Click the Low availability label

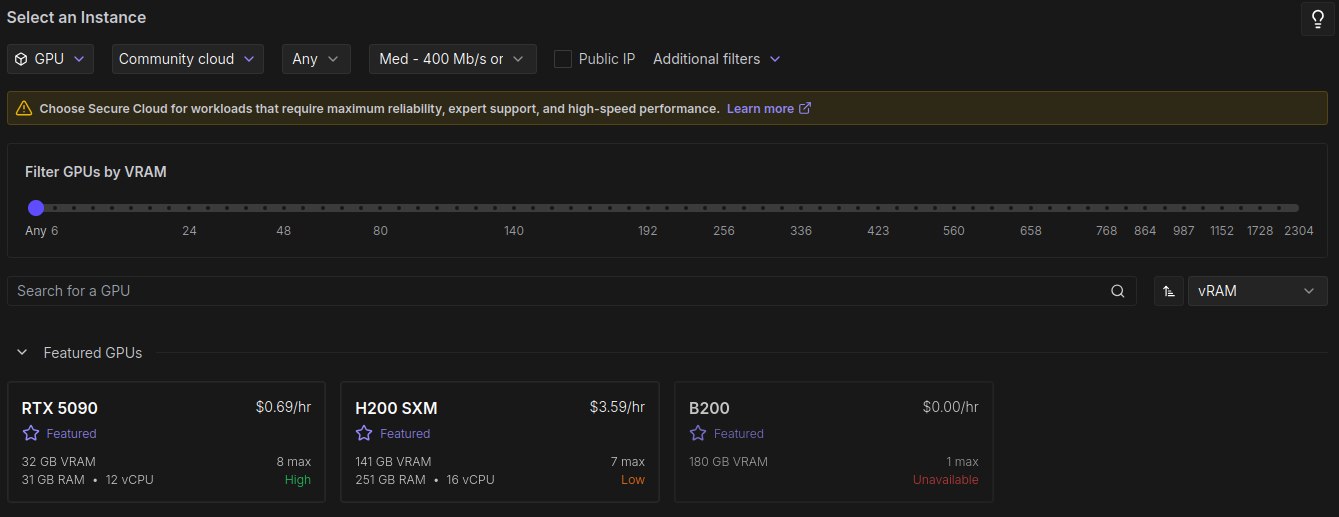pos(633,480)
